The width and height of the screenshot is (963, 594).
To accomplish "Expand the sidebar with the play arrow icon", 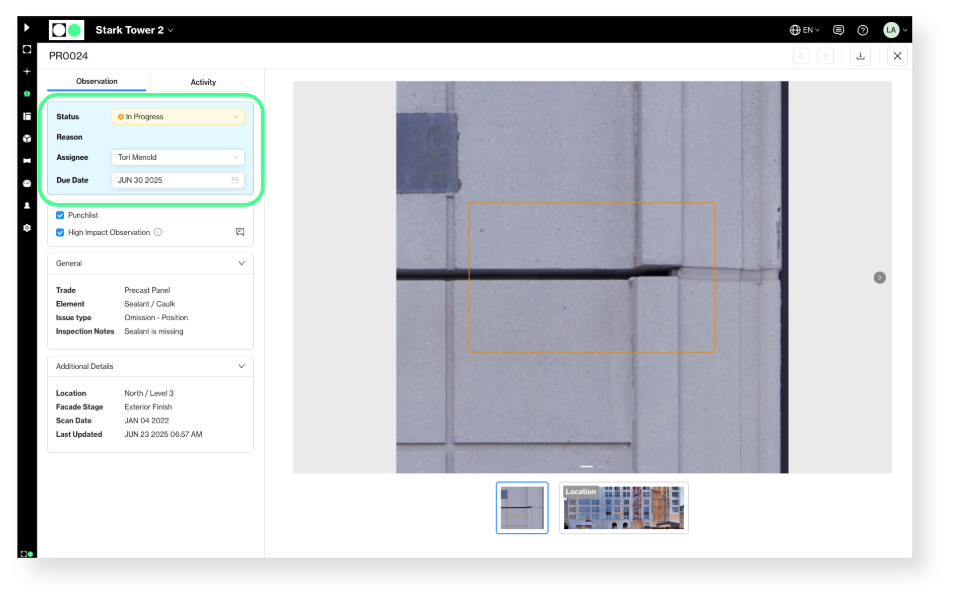I will (26, 28).
